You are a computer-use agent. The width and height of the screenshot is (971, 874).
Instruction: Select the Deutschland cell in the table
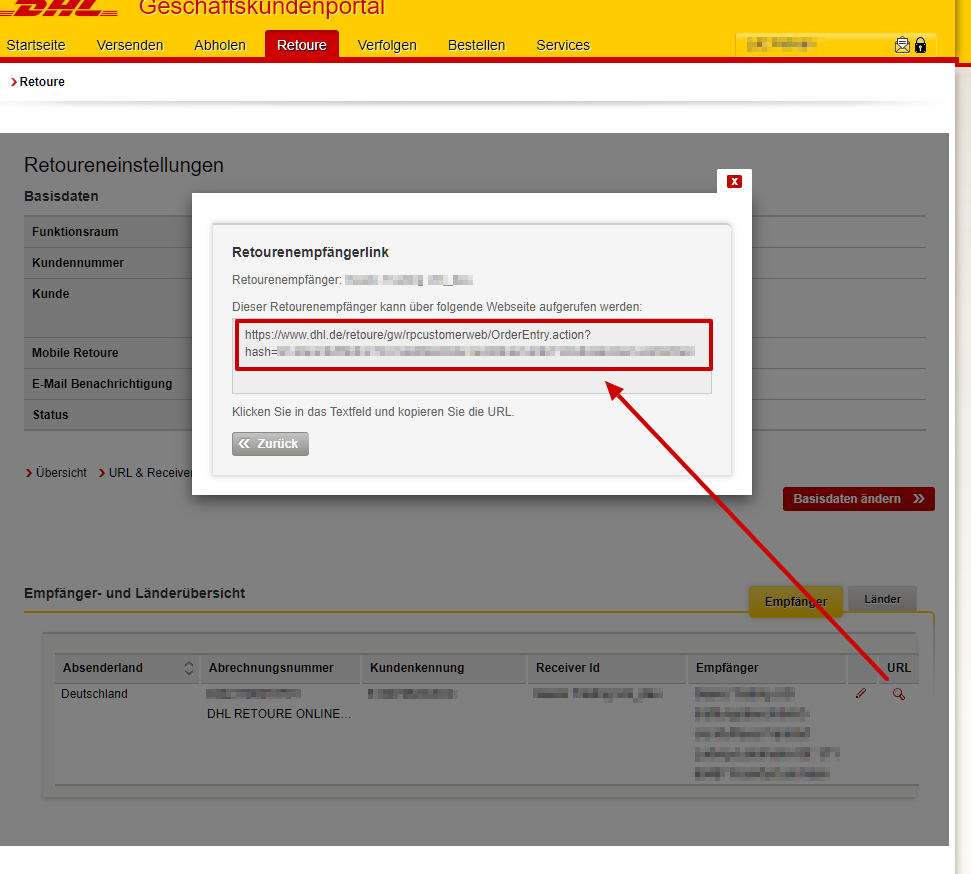pos(94,694)
